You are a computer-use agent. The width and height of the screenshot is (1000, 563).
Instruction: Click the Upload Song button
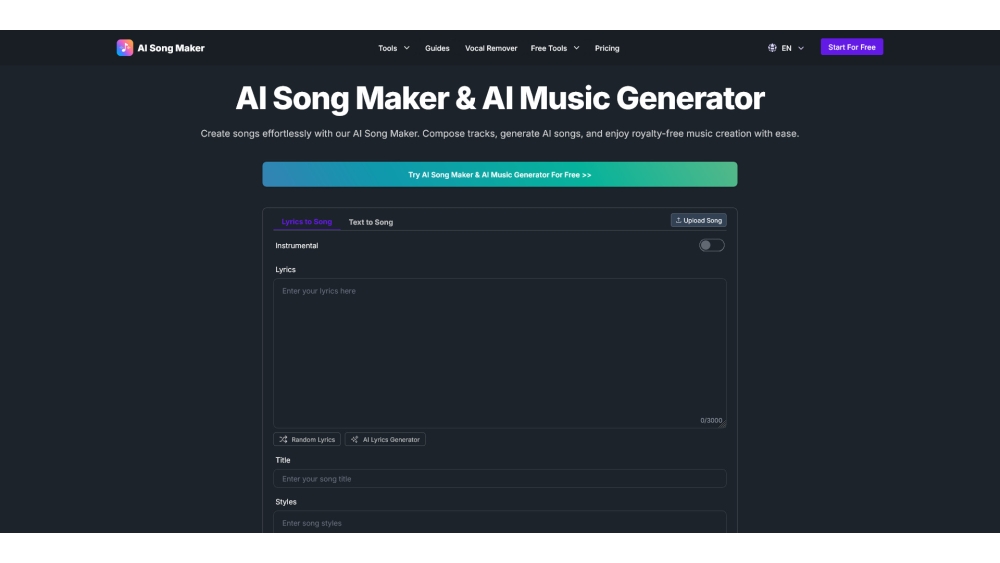pos(698,220)
